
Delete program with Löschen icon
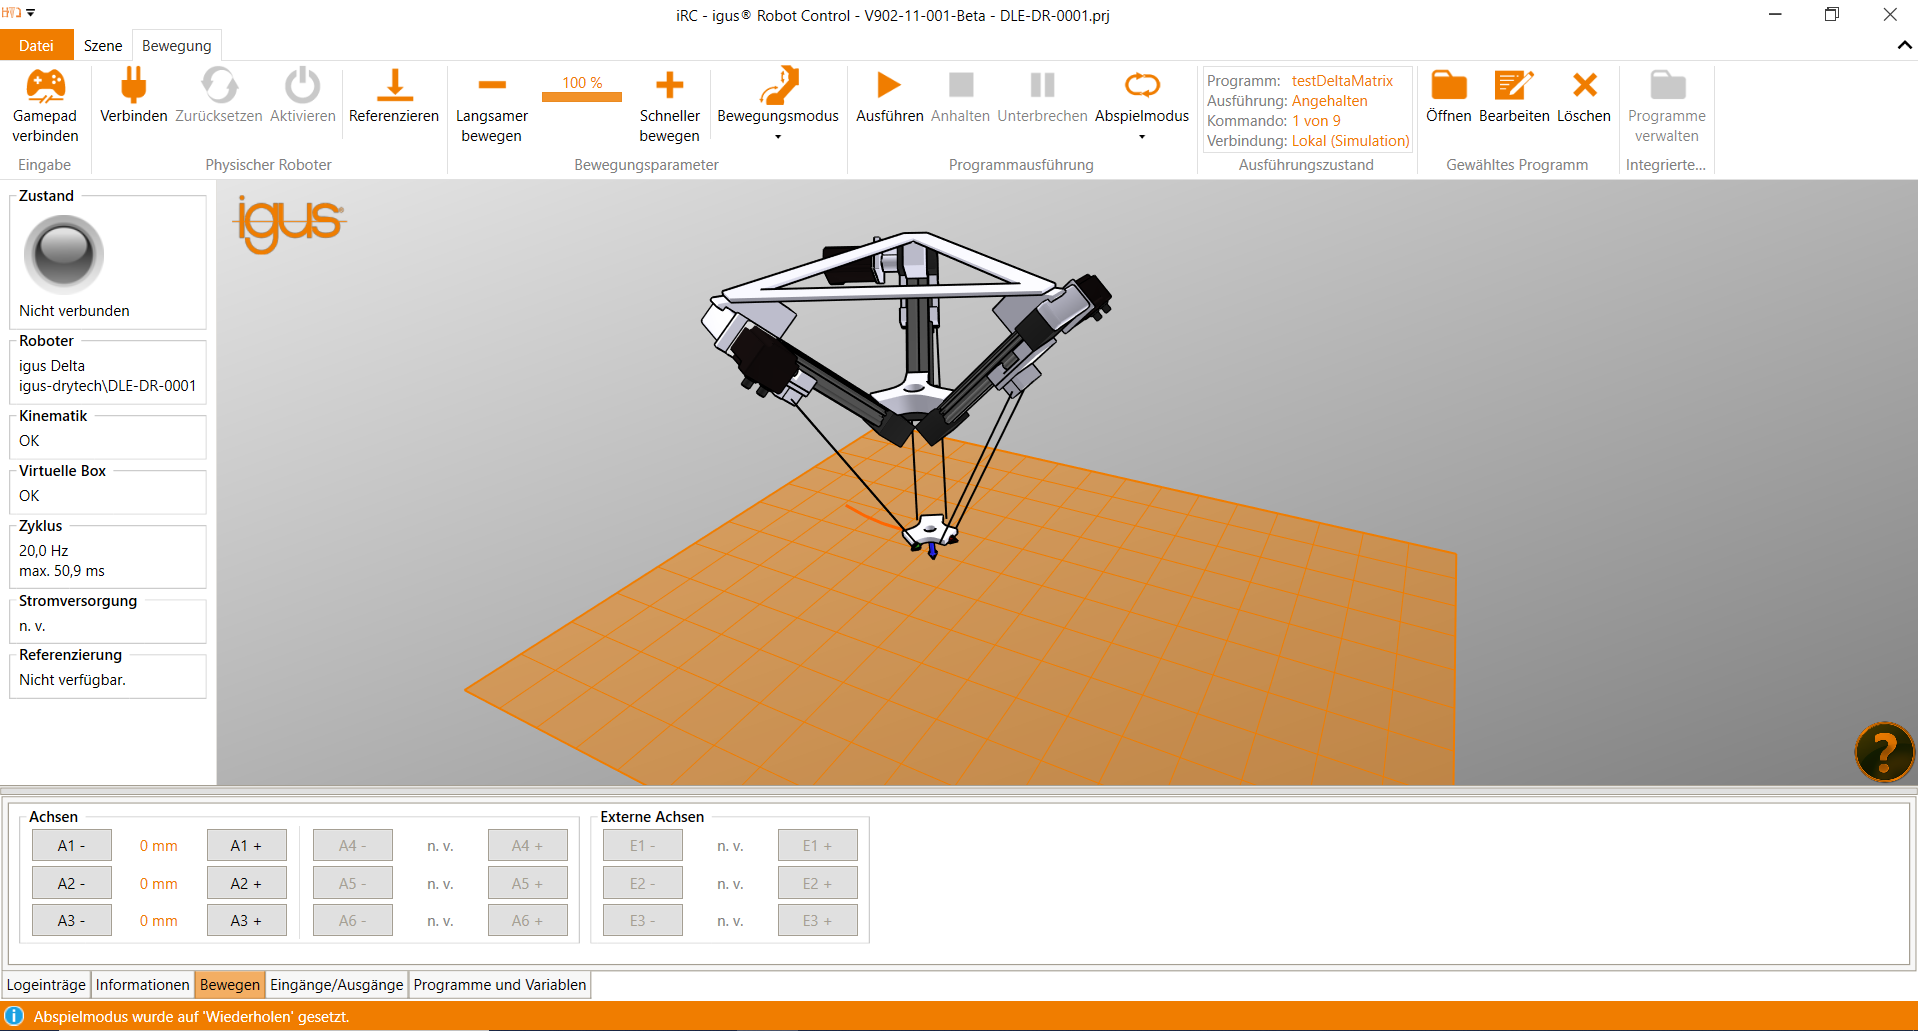[1584, 87]
